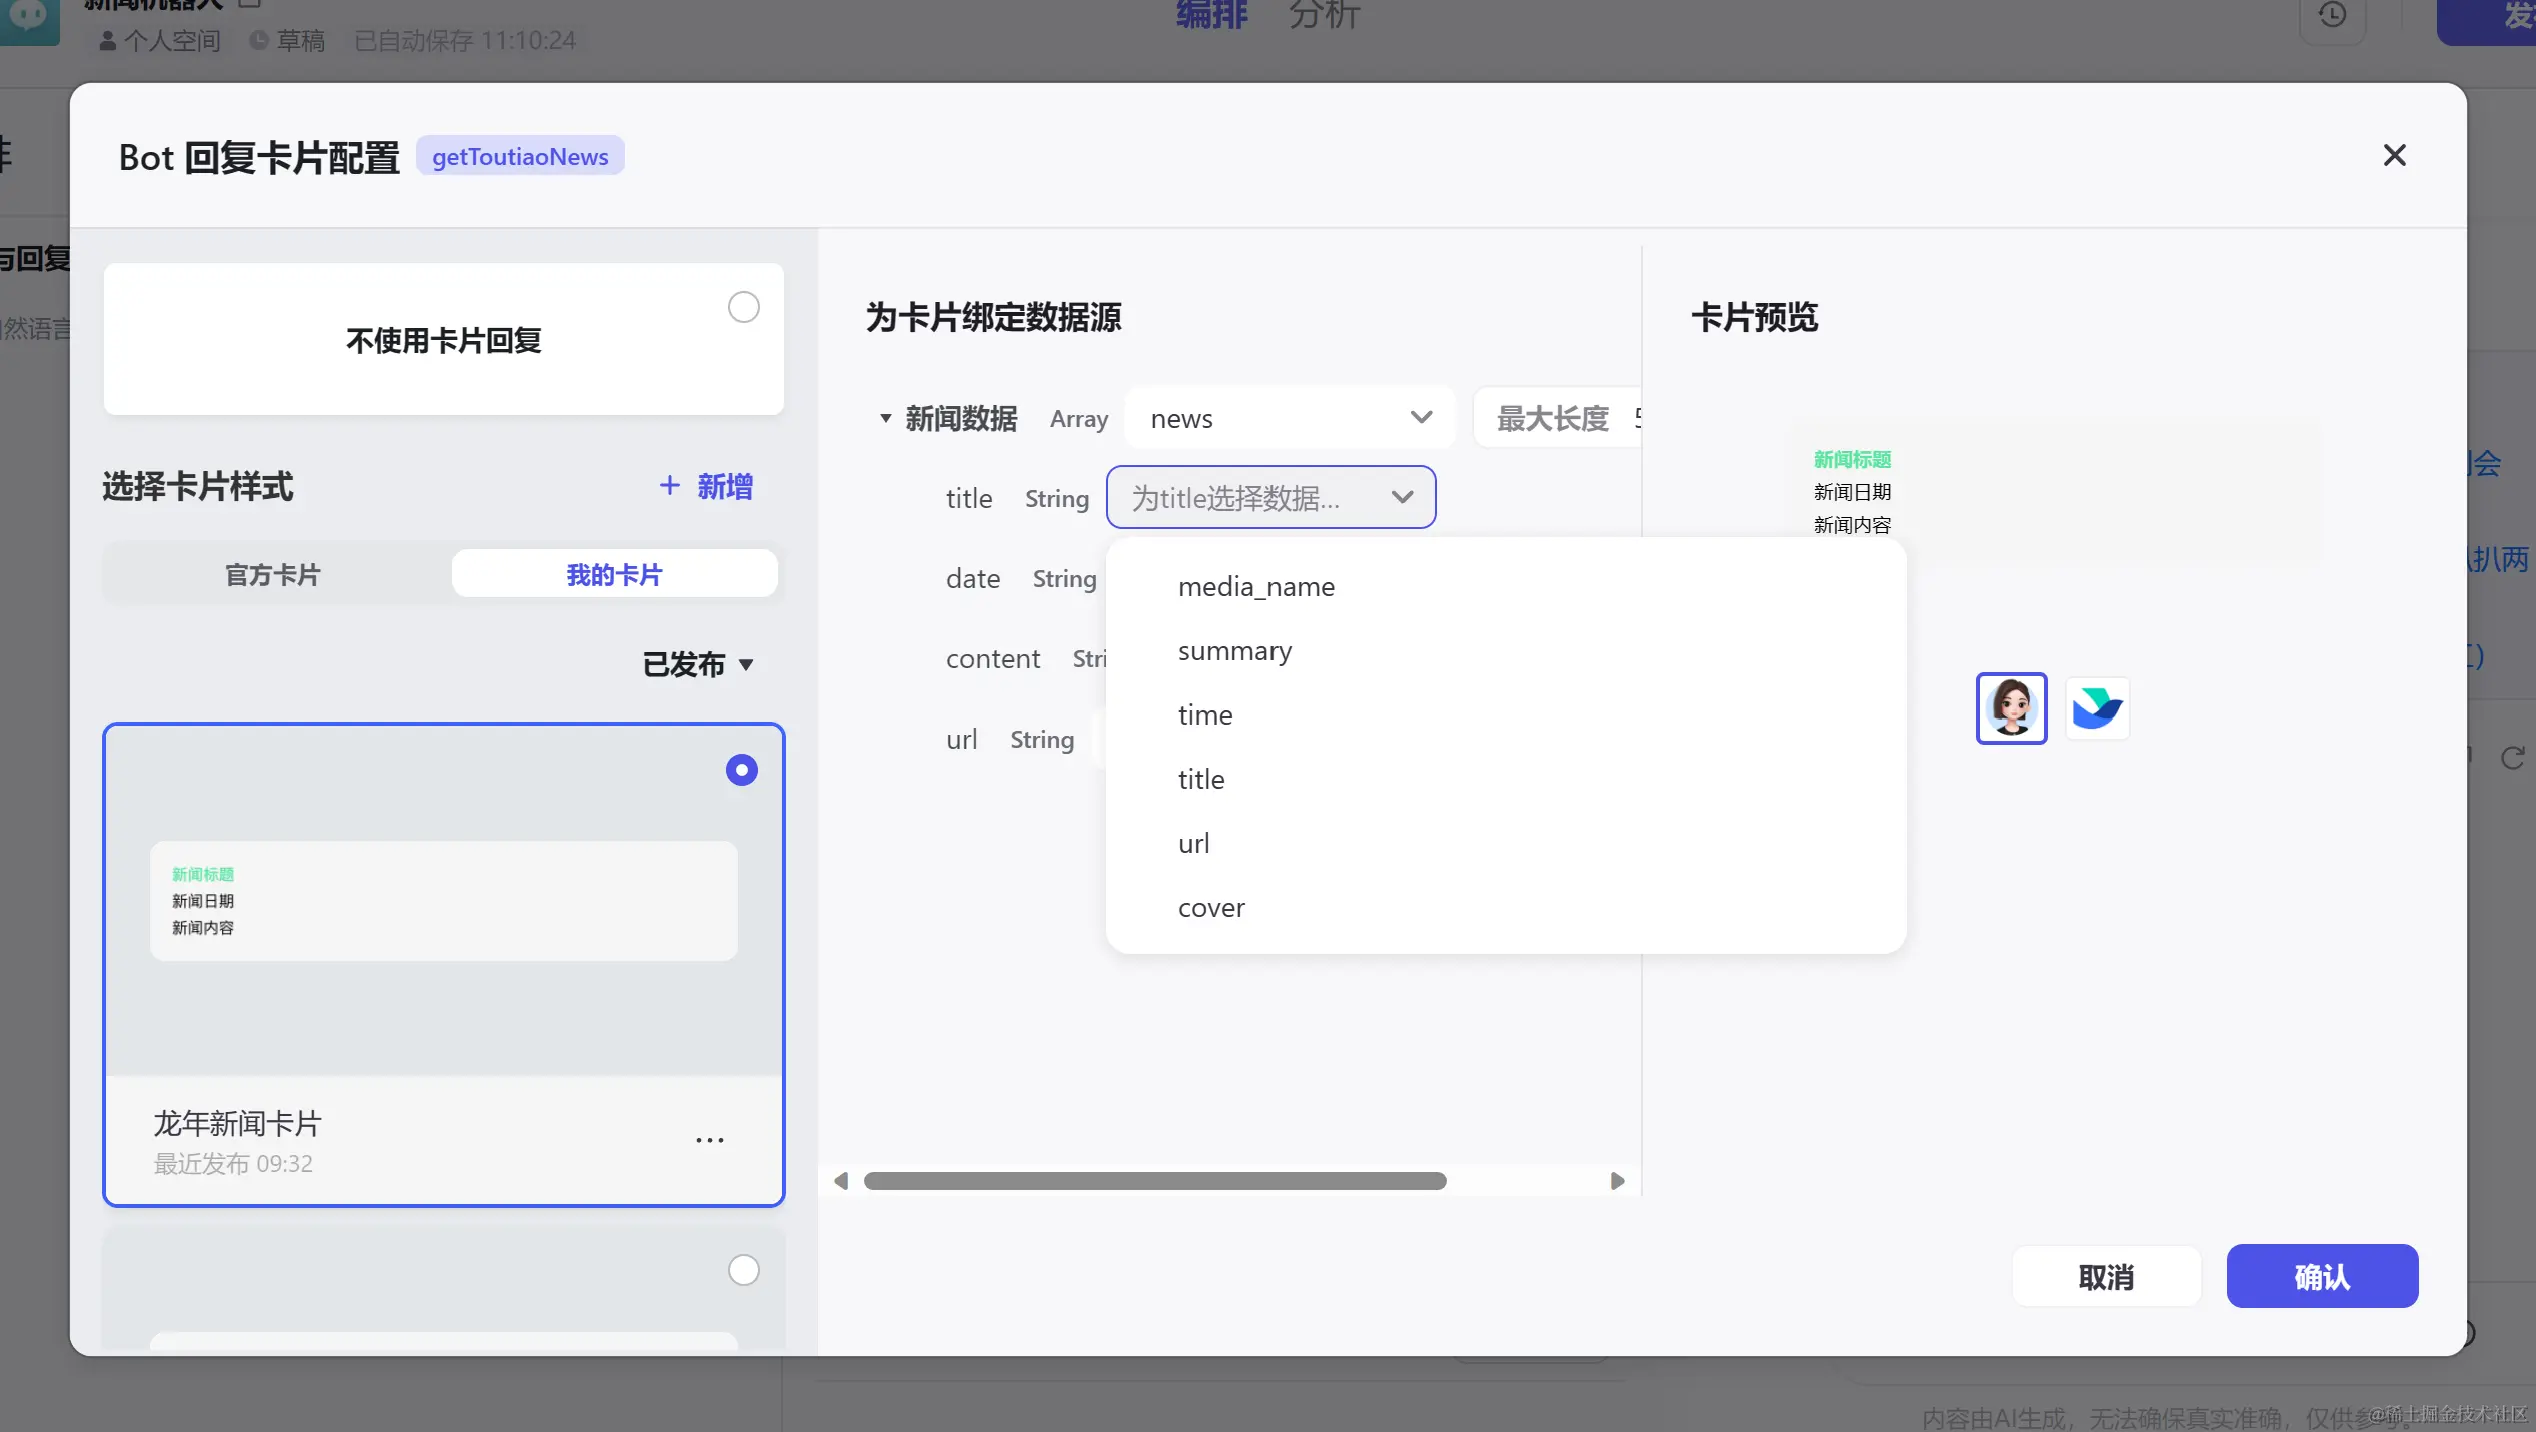This screenshot has height=1432, width=2536.
Task: Click the 确认 button
Action: (2322, 1276)
